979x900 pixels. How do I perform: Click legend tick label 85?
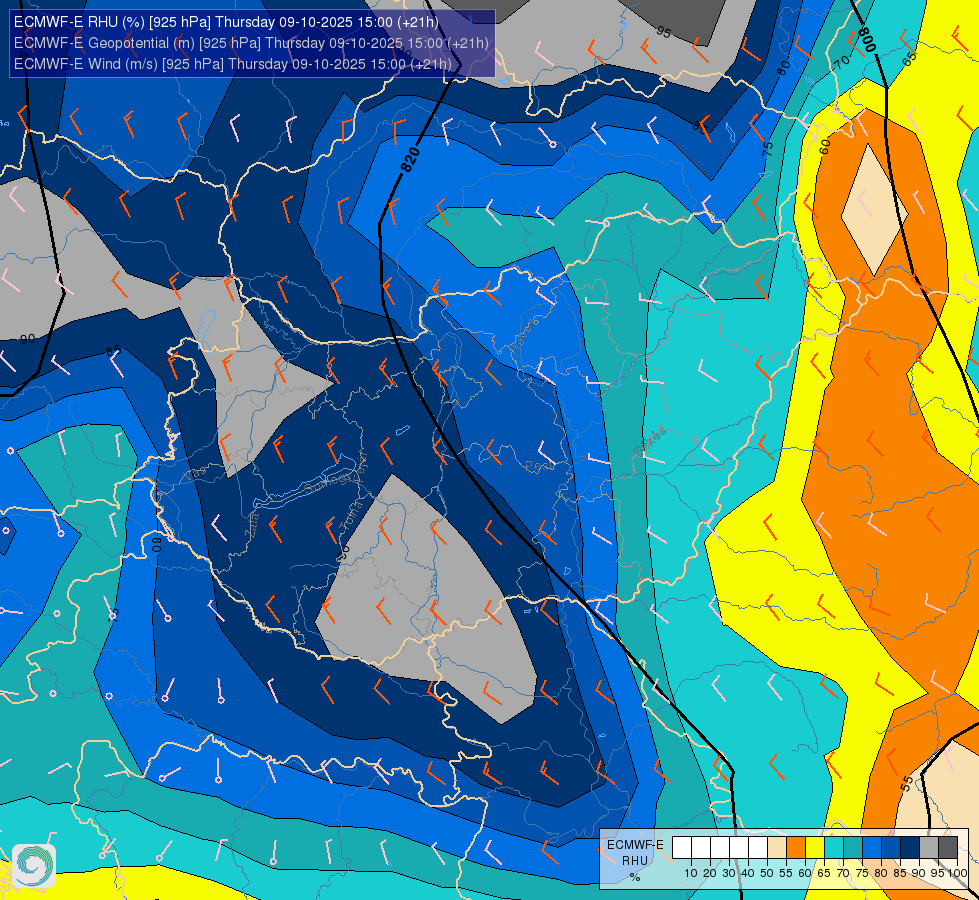pos(900,873)
